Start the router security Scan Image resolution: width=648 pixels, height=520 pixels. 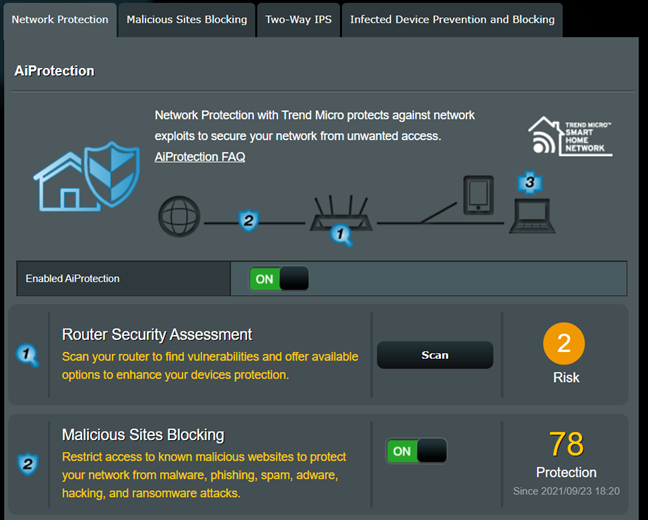pos(435,355)
